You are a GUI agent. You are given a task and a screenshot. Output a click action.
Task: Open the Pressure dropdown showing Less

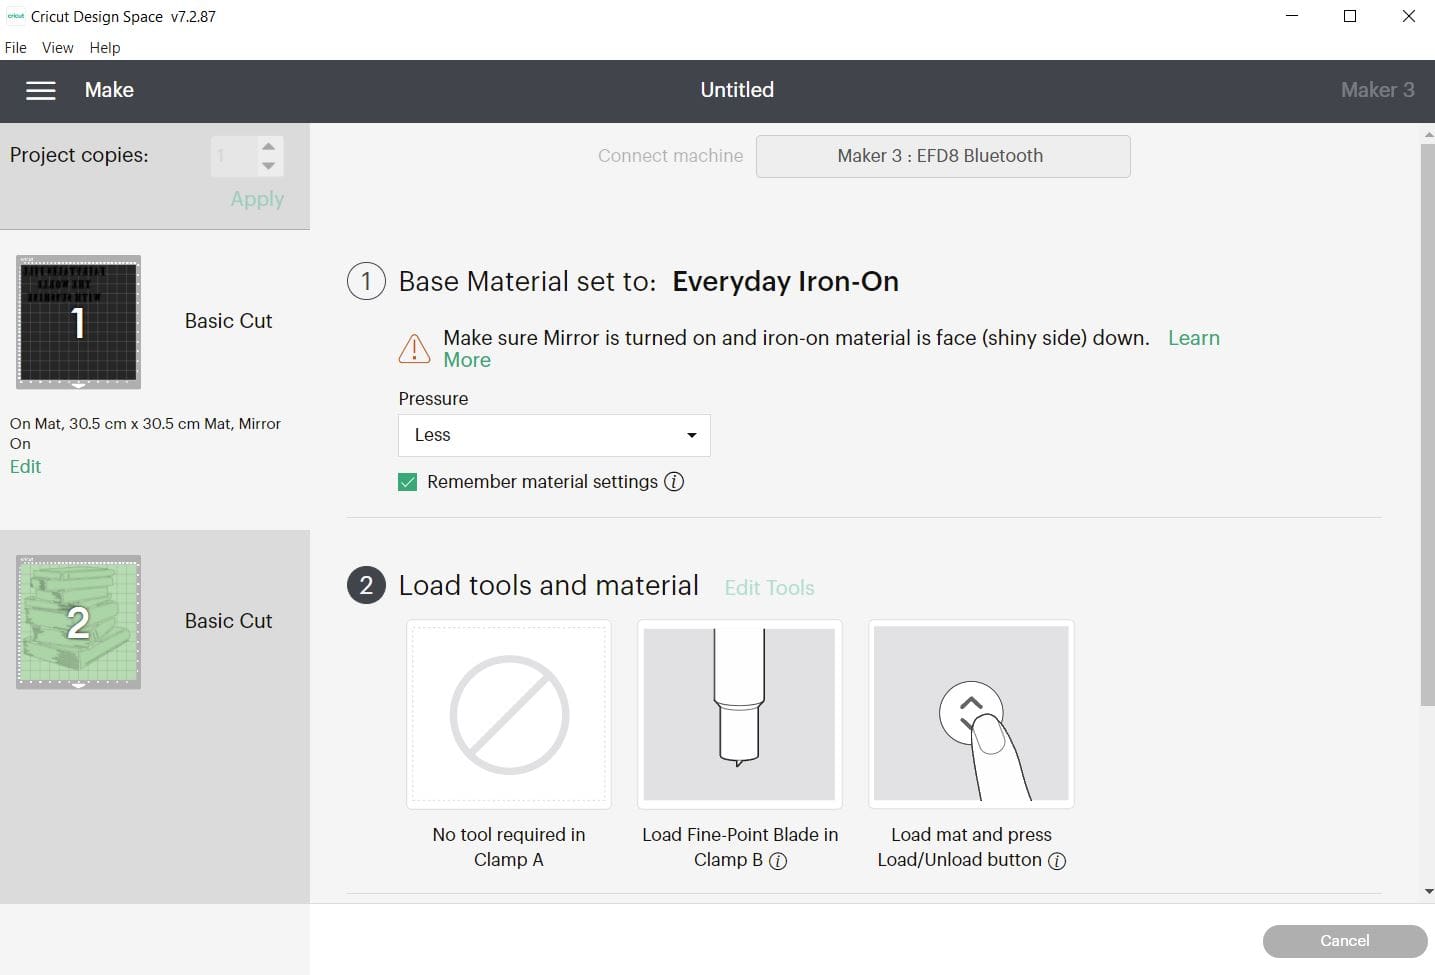(x=554, y=435)
